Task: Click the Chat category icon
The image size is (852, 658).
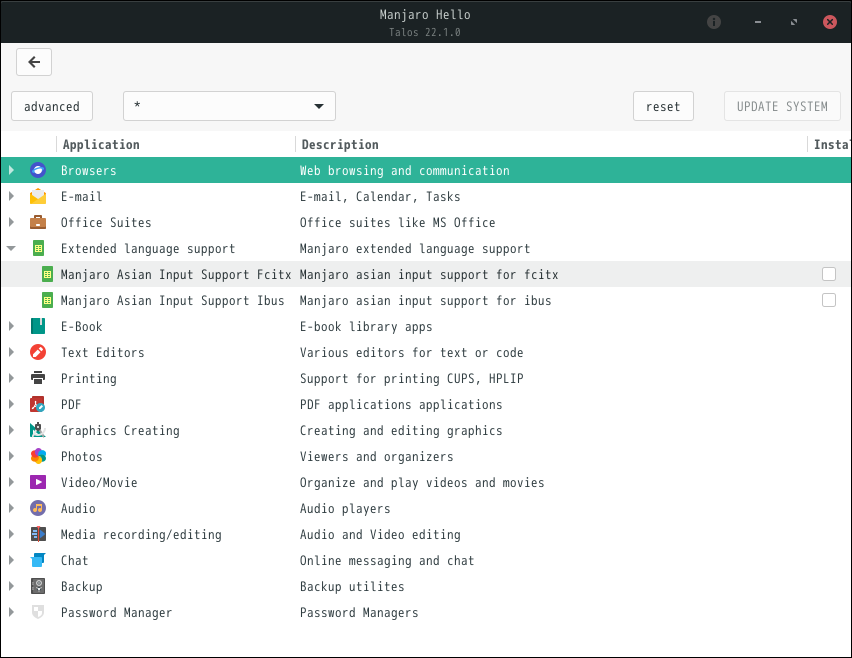Action: pos(38,560)
